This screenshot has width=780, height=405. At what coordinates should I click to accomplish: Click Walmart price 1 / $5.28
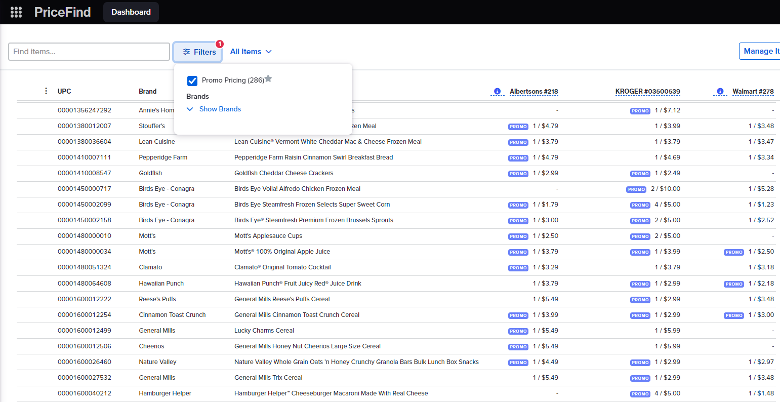[x=761, y=189]
